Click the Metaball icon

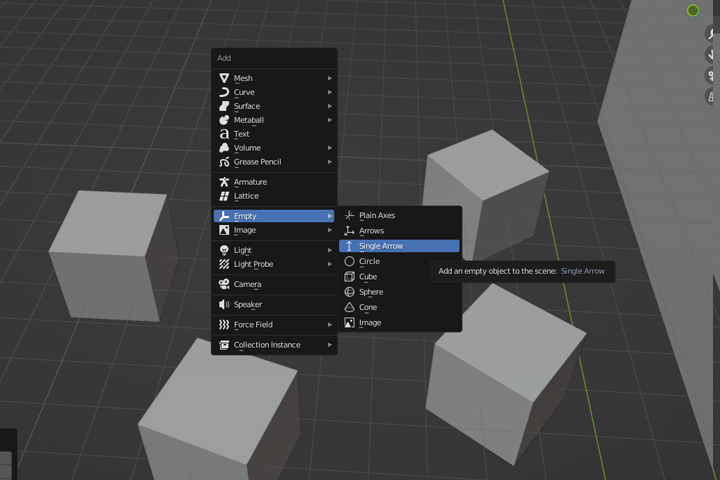pos(224,120)
